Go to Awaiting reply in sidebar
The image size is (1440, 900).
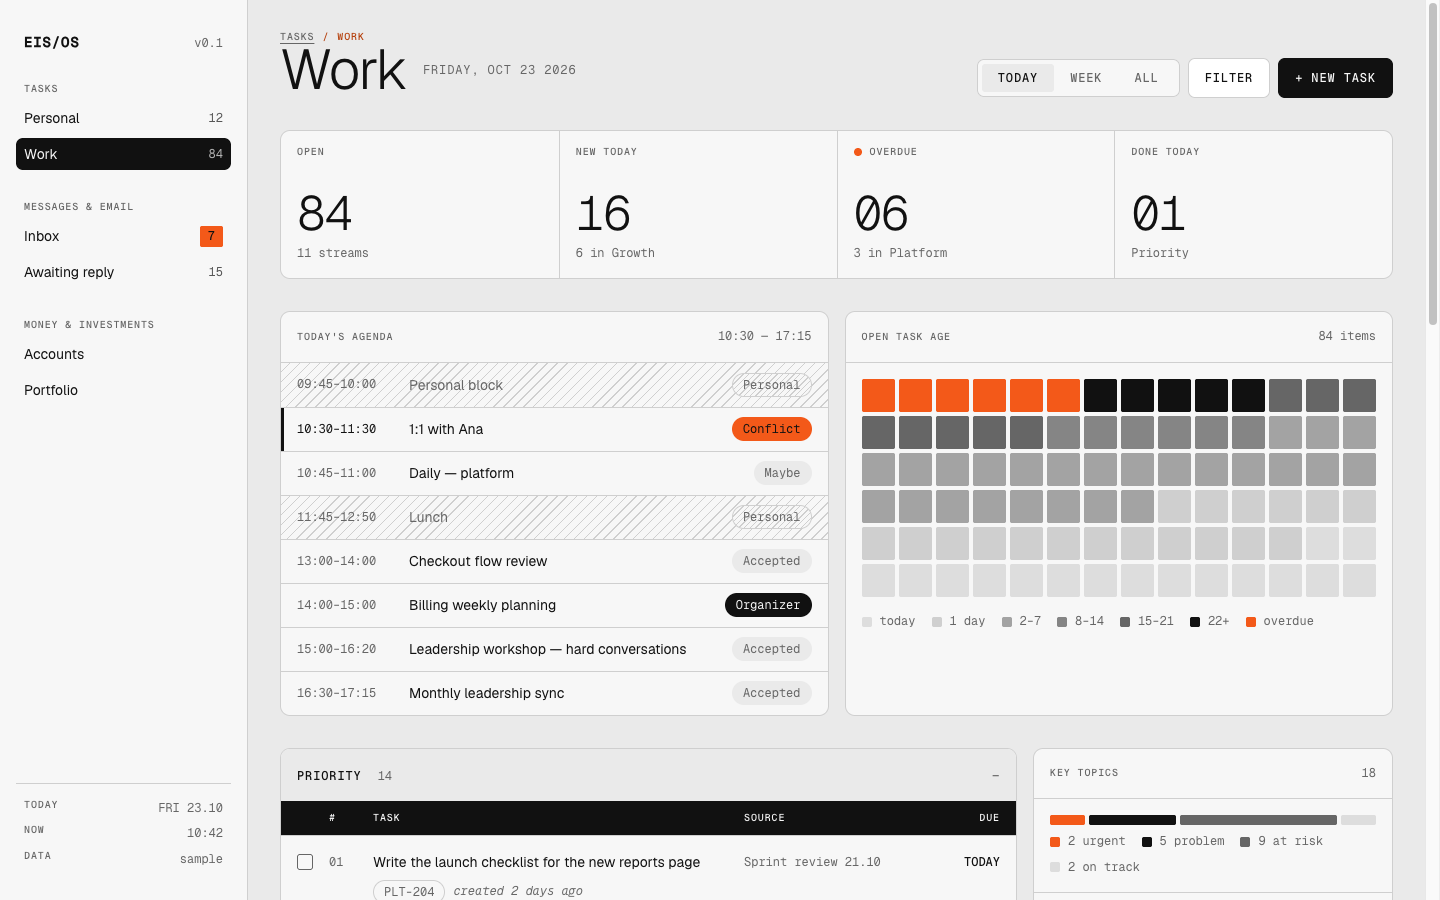(123, 272)
